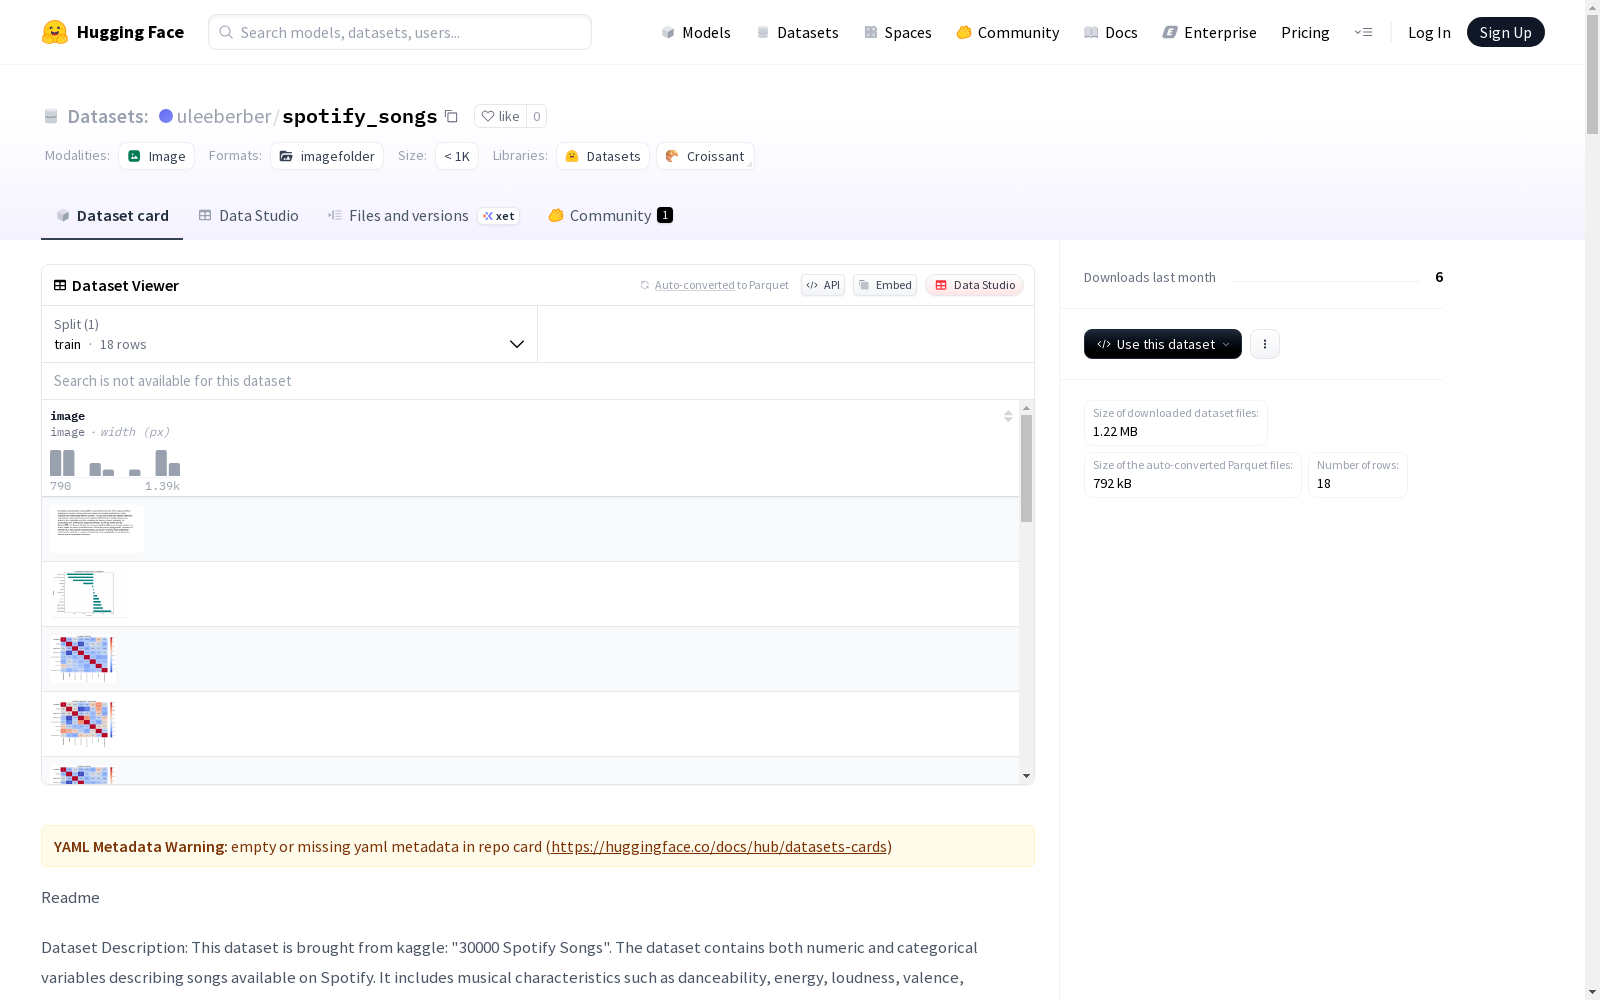
Task: Click the heart like icon
Action: pyautogui.click(x=488, y=116)
